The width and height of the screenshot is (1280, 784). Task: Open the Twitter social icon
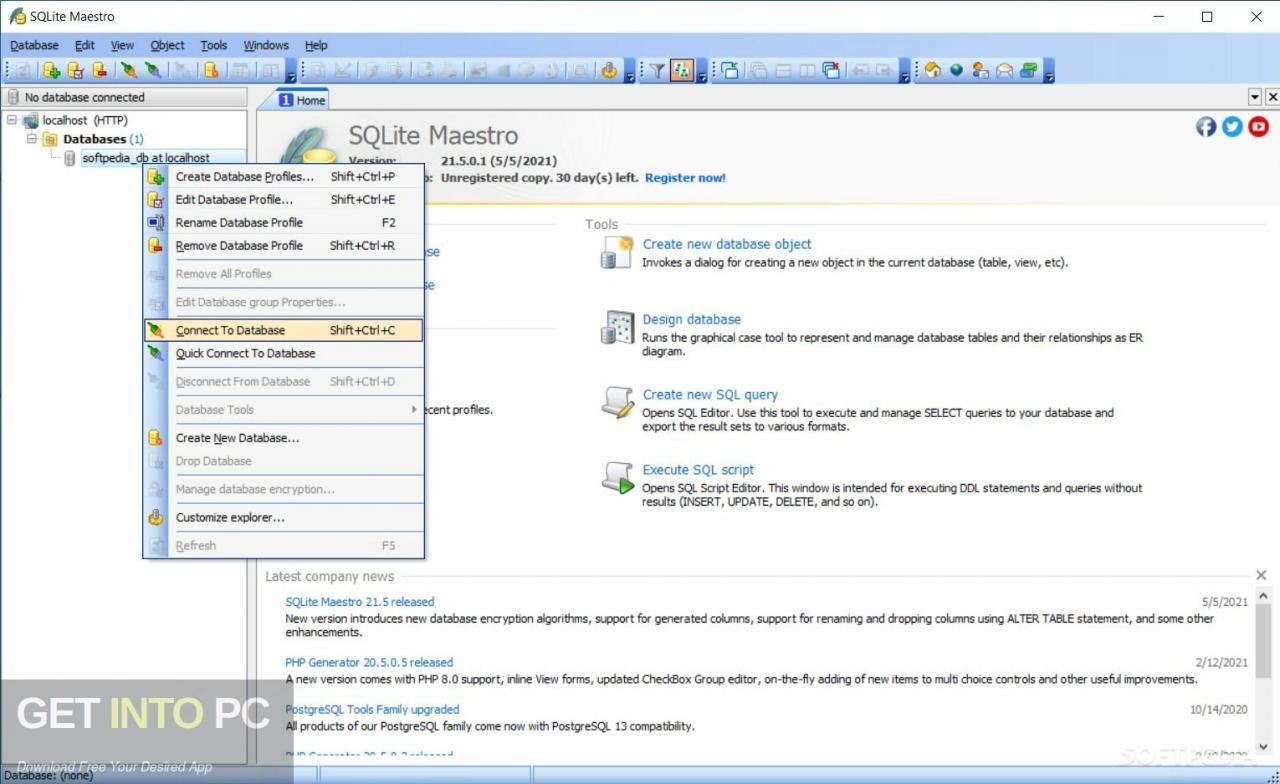1232,126
